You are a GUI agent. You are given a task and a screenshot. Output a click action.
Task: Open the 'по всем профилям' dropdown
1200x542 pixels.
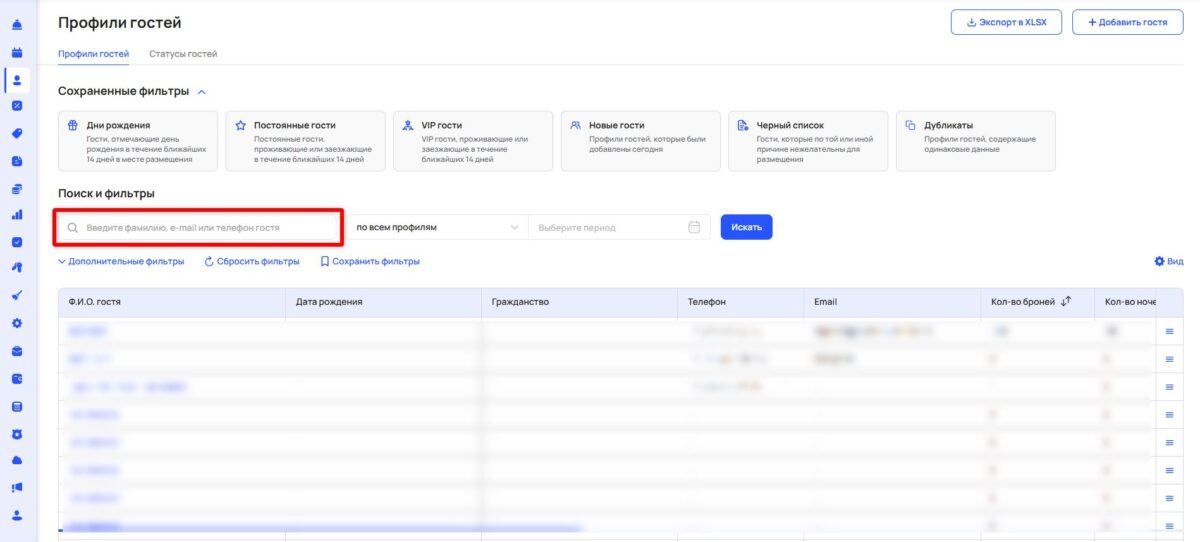click(x=438, y=228)
